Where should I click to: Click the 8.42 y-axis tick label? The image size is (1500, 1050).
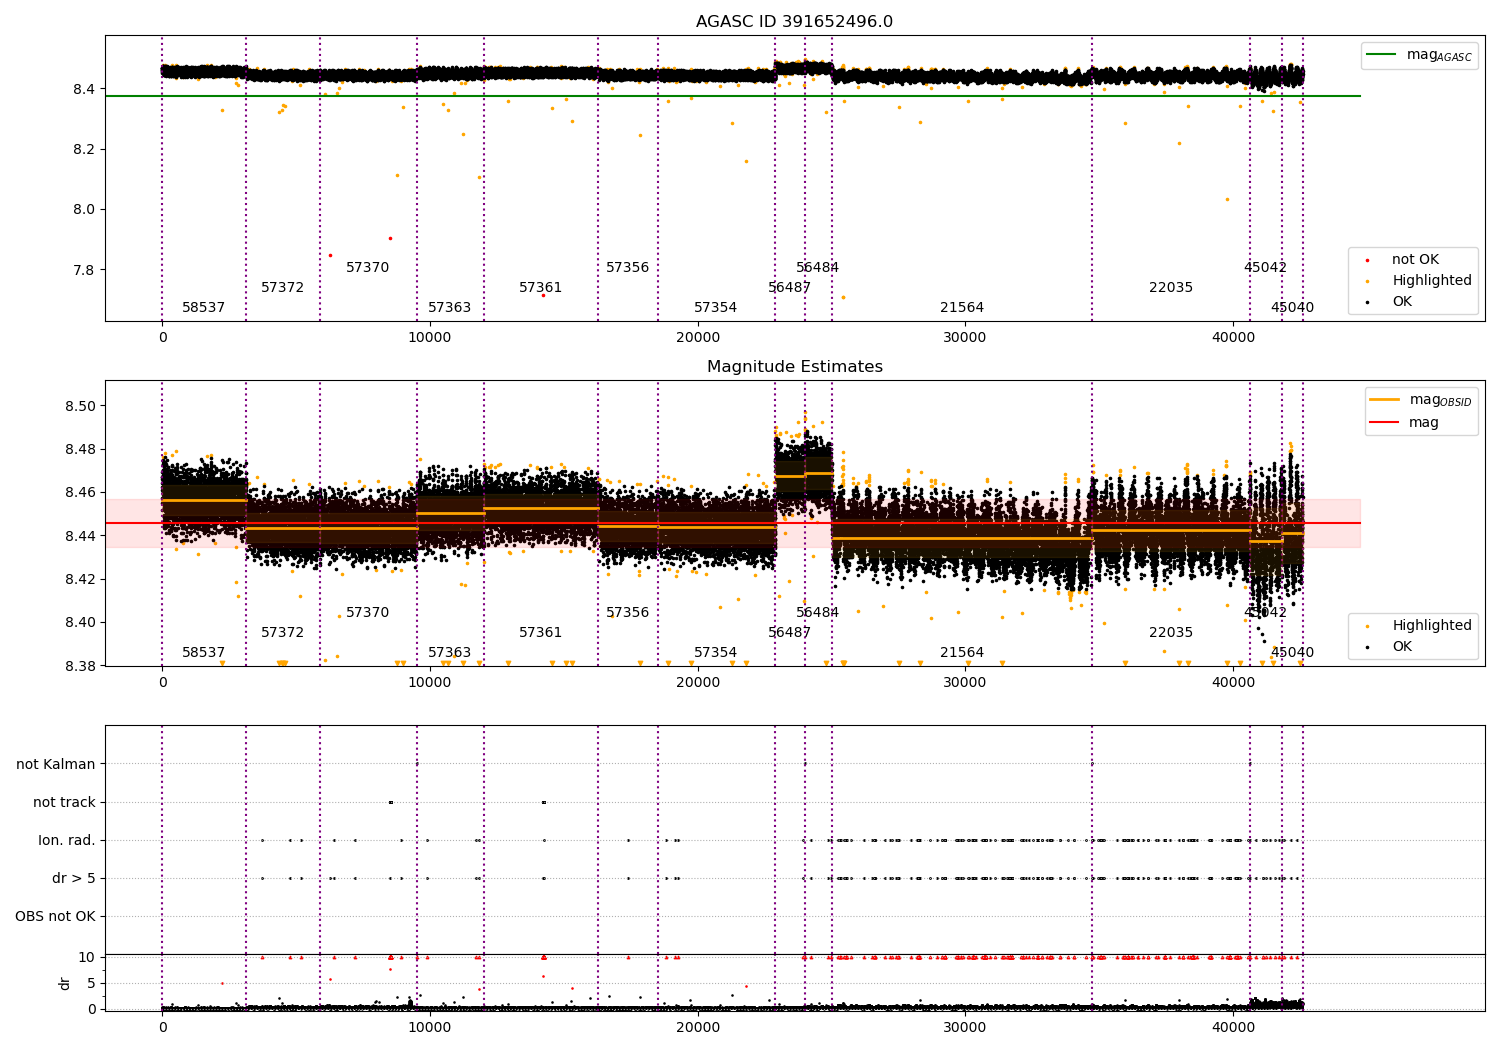(80, 580)
